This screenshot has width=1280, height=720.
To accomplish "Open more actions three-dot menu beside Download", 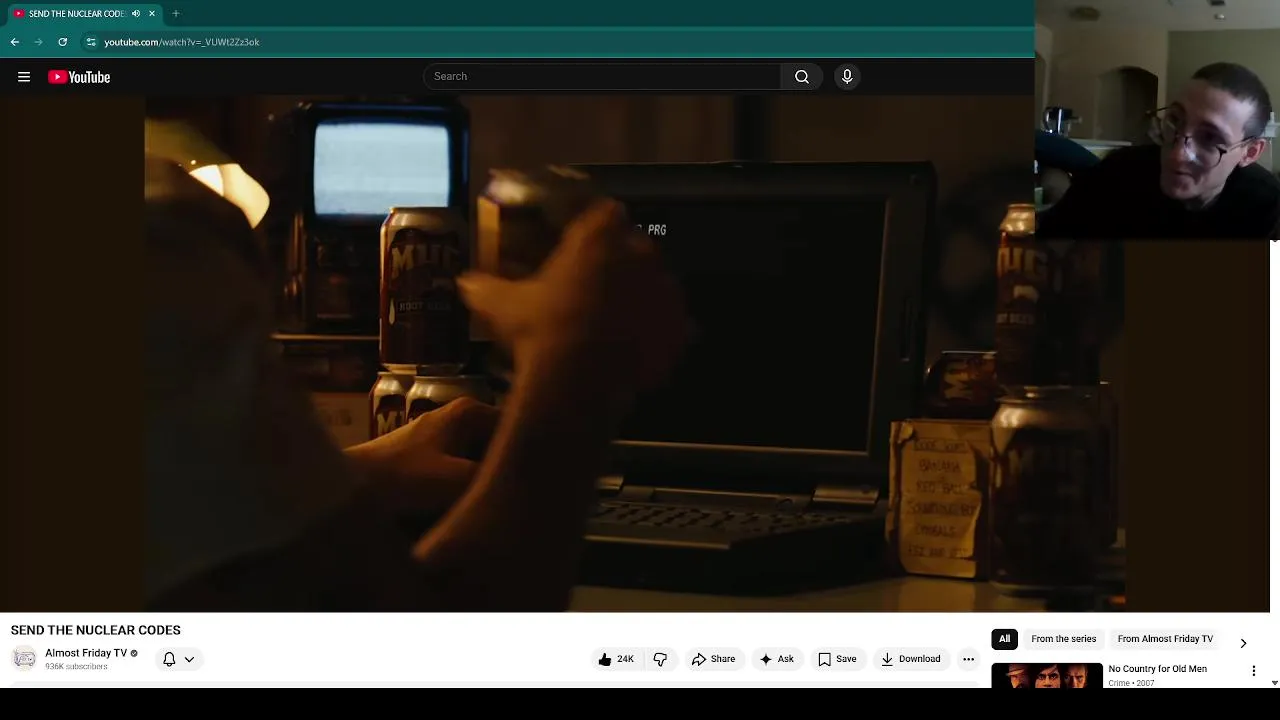I will (x=968, y=659).
